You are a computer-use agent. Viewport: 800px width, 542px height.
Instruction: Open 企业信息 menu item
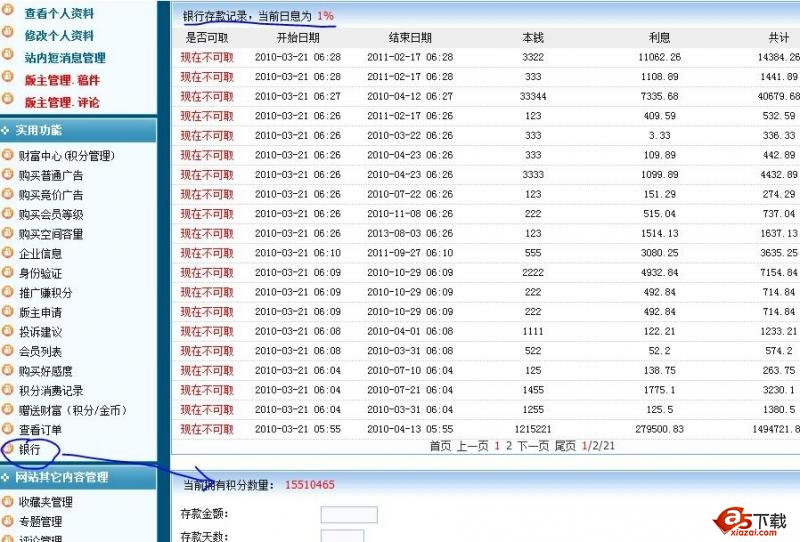pos(40,254)
